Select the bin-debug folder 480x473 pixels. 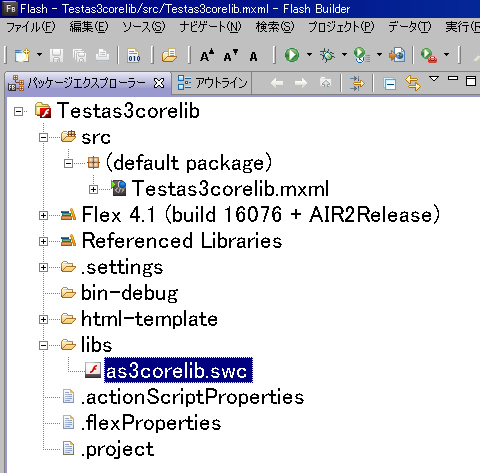point(130,294)
